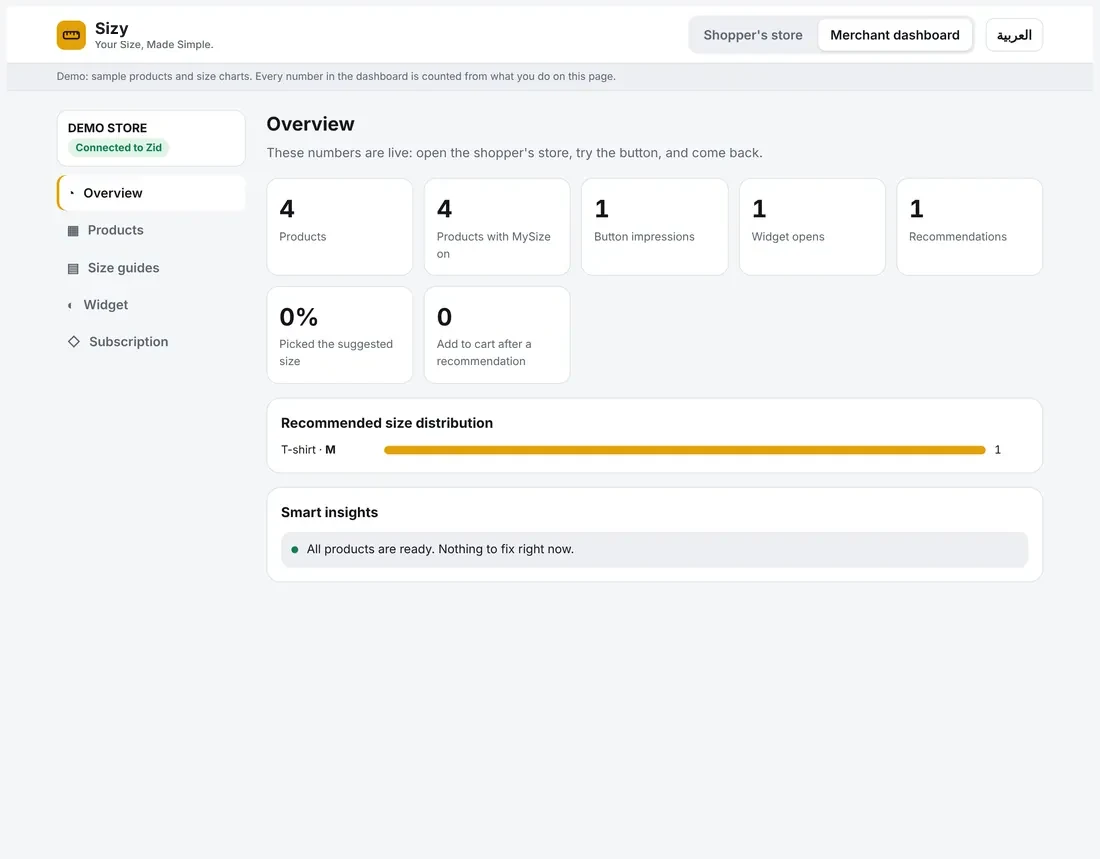Click the Products with MySize on card
This screenshot has width=1100, height=859.
(497, 227)
